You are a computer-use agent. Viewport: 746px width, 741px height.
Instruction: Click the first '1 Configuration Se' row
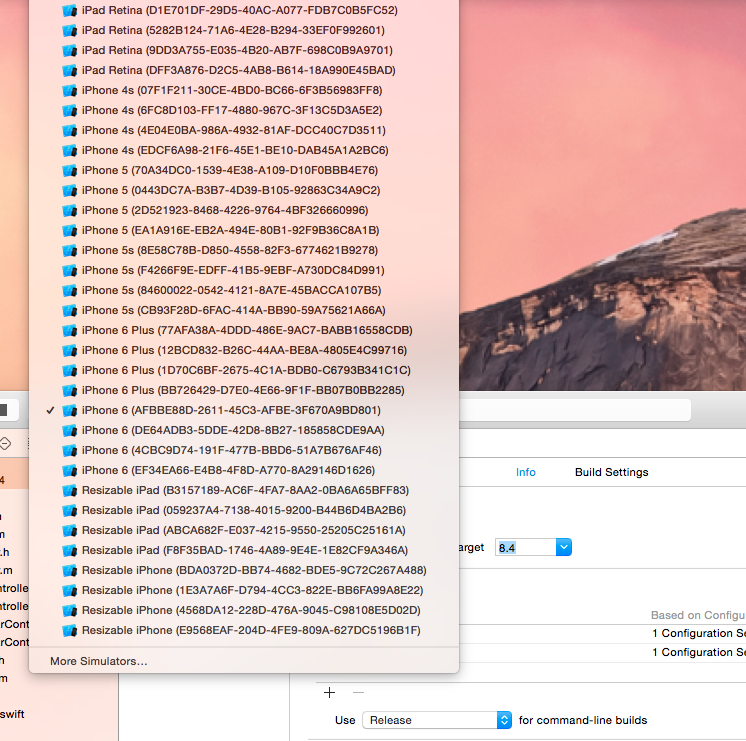coord(698,633)
